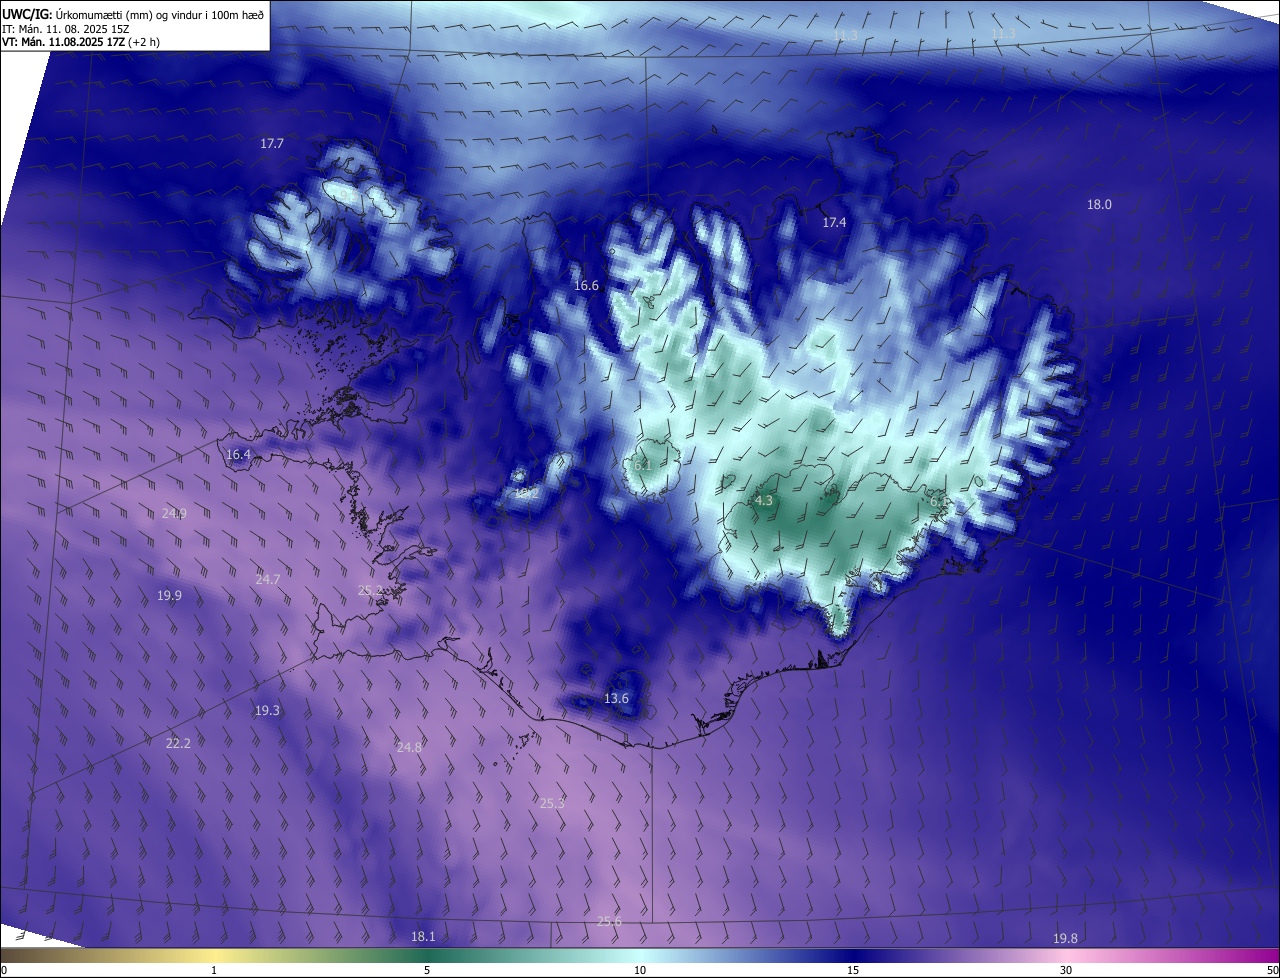Select the 'VT: Mán. 11.08.2025 17Z (+2 h)' line
Image resolution: width=1280 pixels, height=978 pixels.
[81, 42]
